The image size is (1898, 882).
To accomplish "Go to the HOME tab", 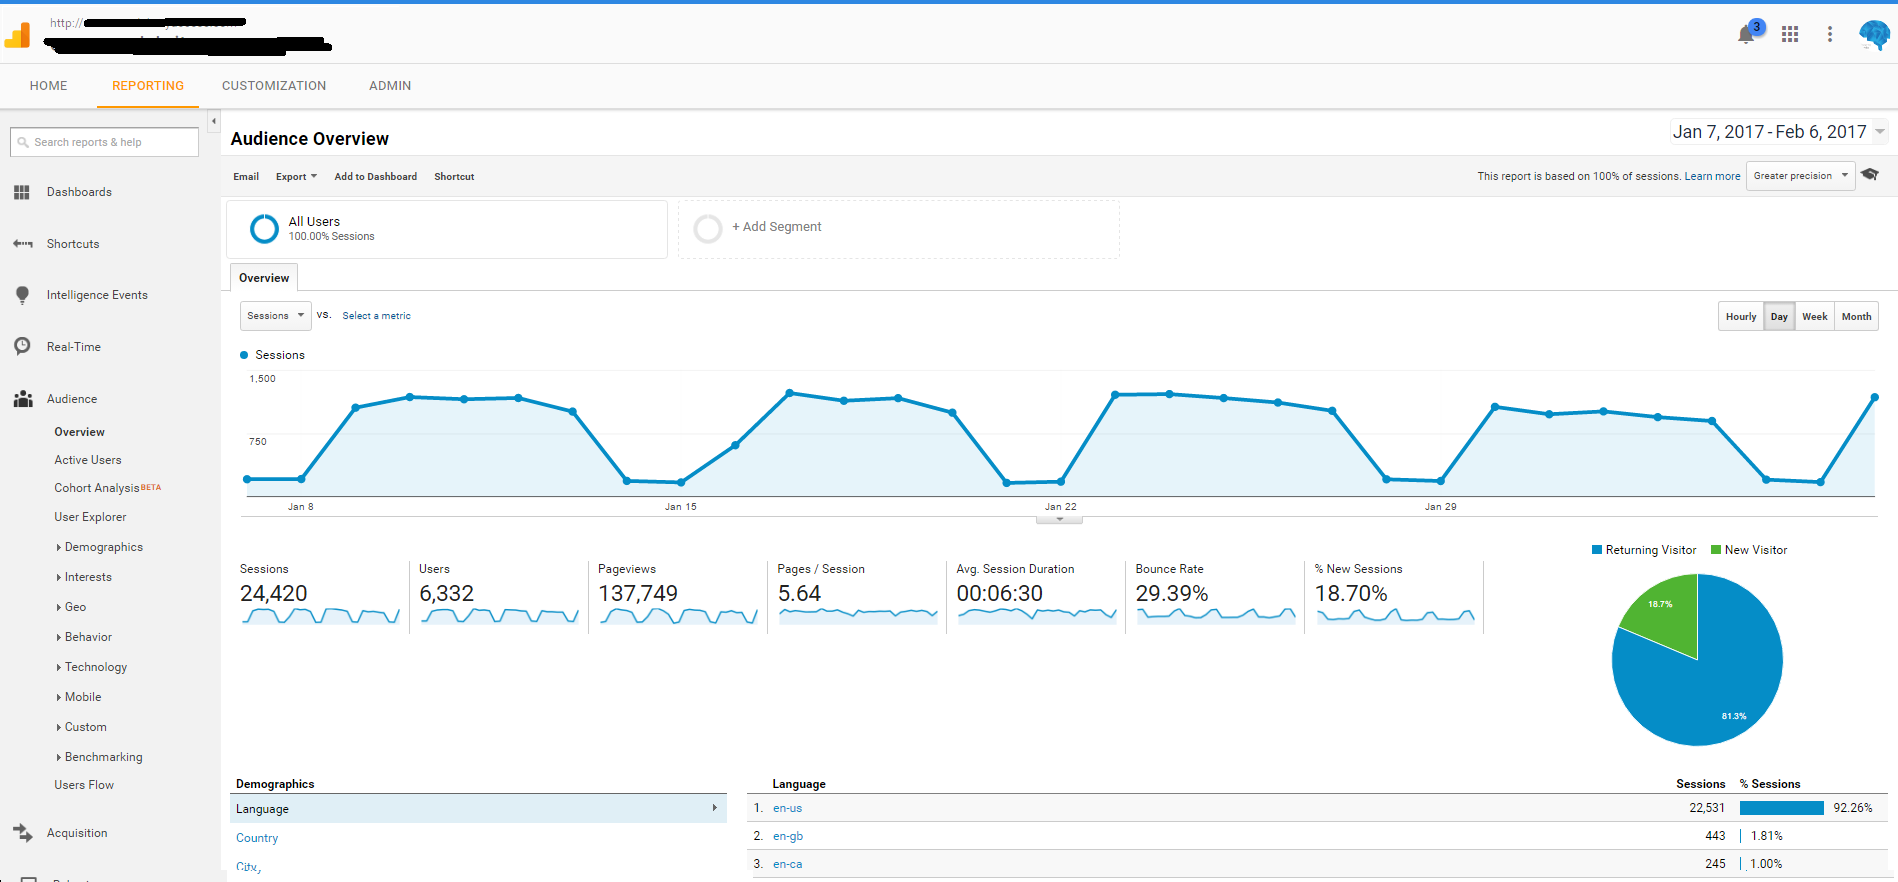I will pyautogui.click(x=49, y=86).
